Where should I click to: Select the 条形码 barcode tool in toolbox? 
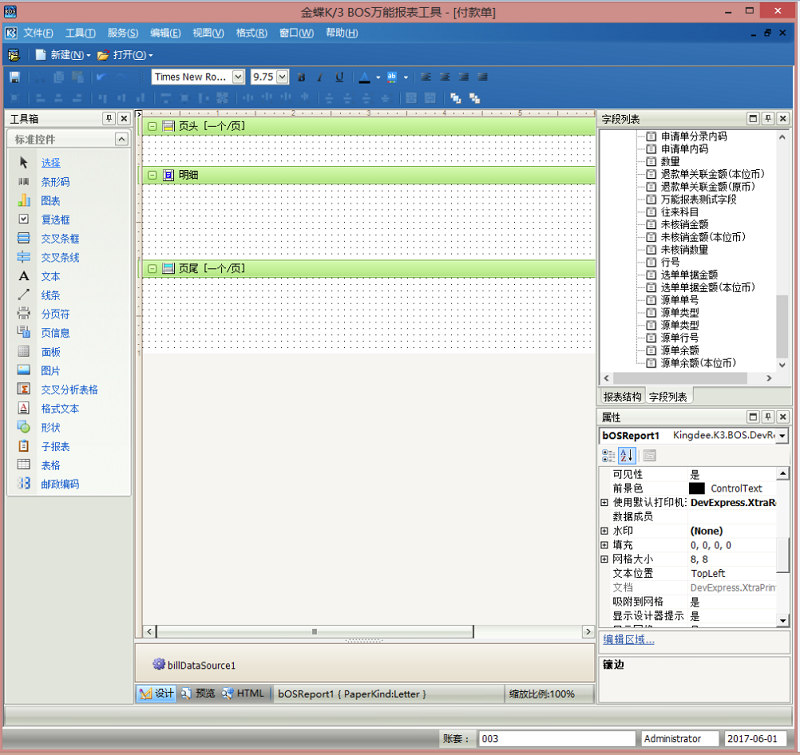coord(54,182)
